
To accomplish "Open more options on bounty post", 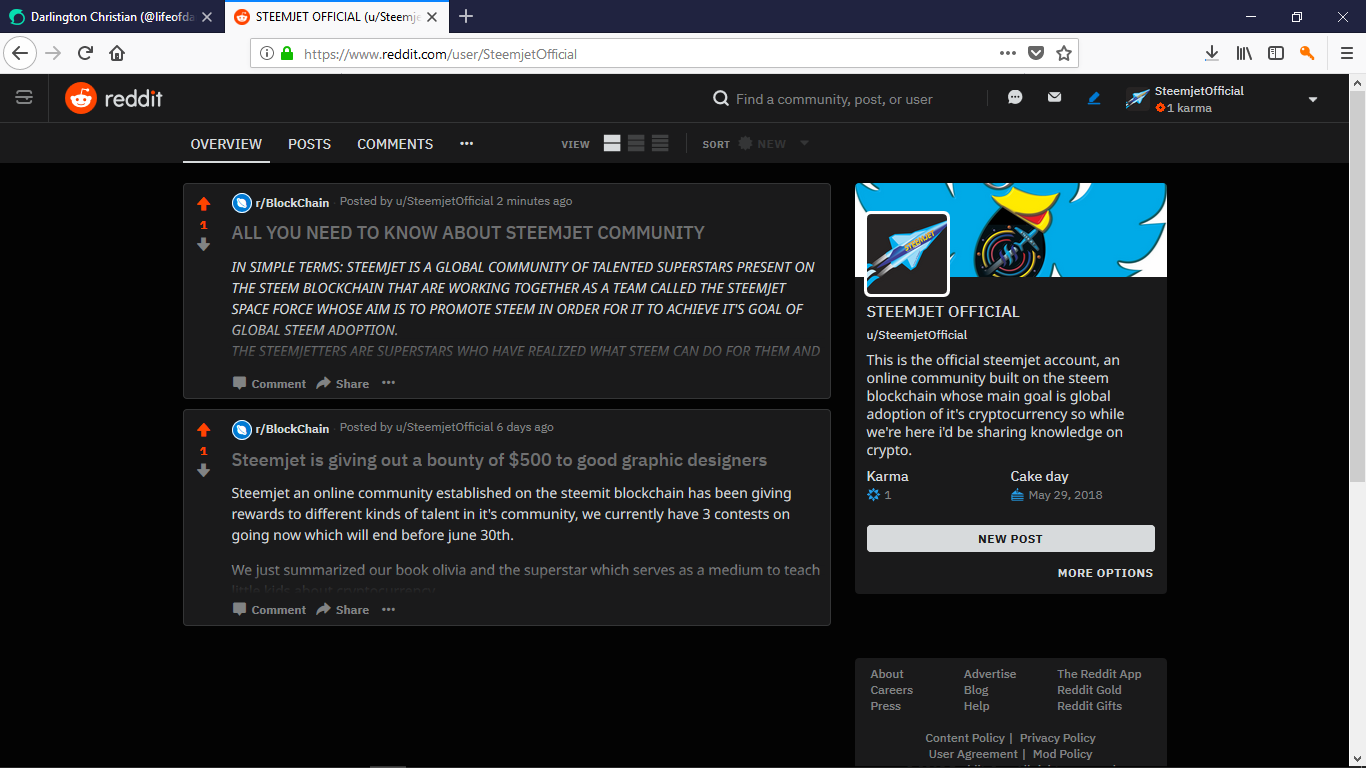I will click(388, 609).
